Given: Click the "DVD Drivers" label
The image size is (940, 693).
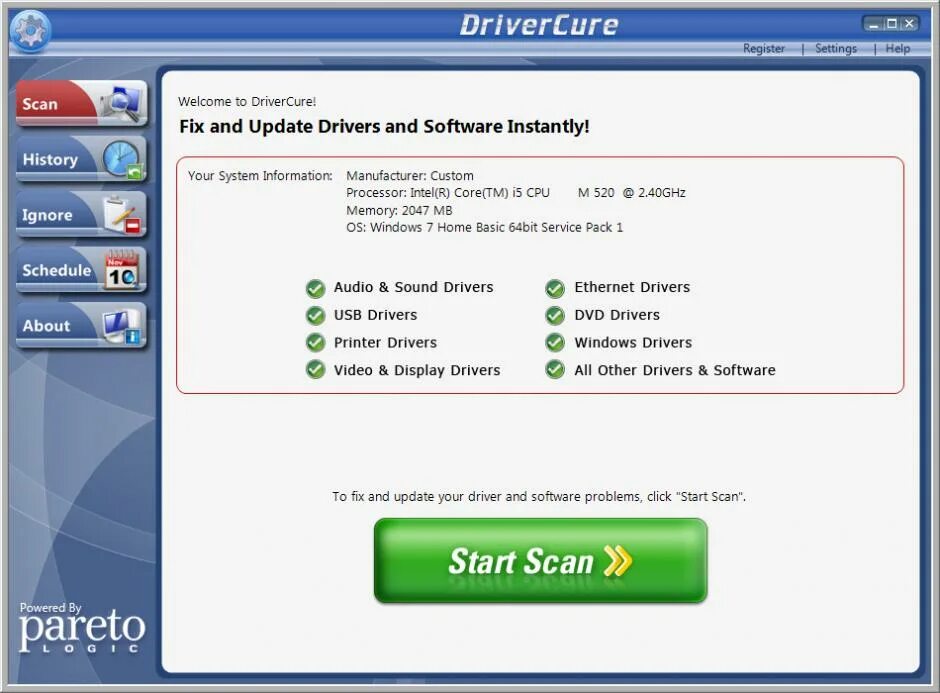Looking at the screenshot, I should (617, 315).
